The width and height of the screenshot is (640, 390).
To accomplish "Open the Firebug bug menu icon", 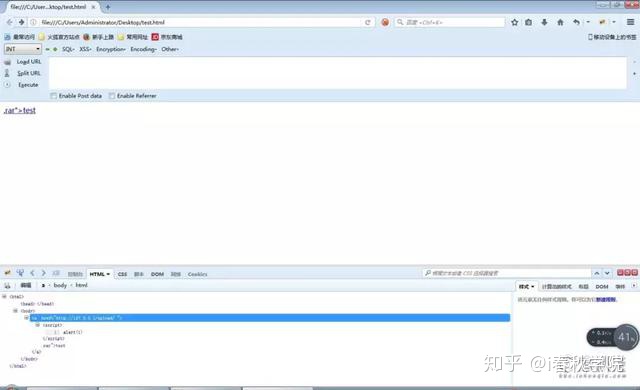I will 7,273.
